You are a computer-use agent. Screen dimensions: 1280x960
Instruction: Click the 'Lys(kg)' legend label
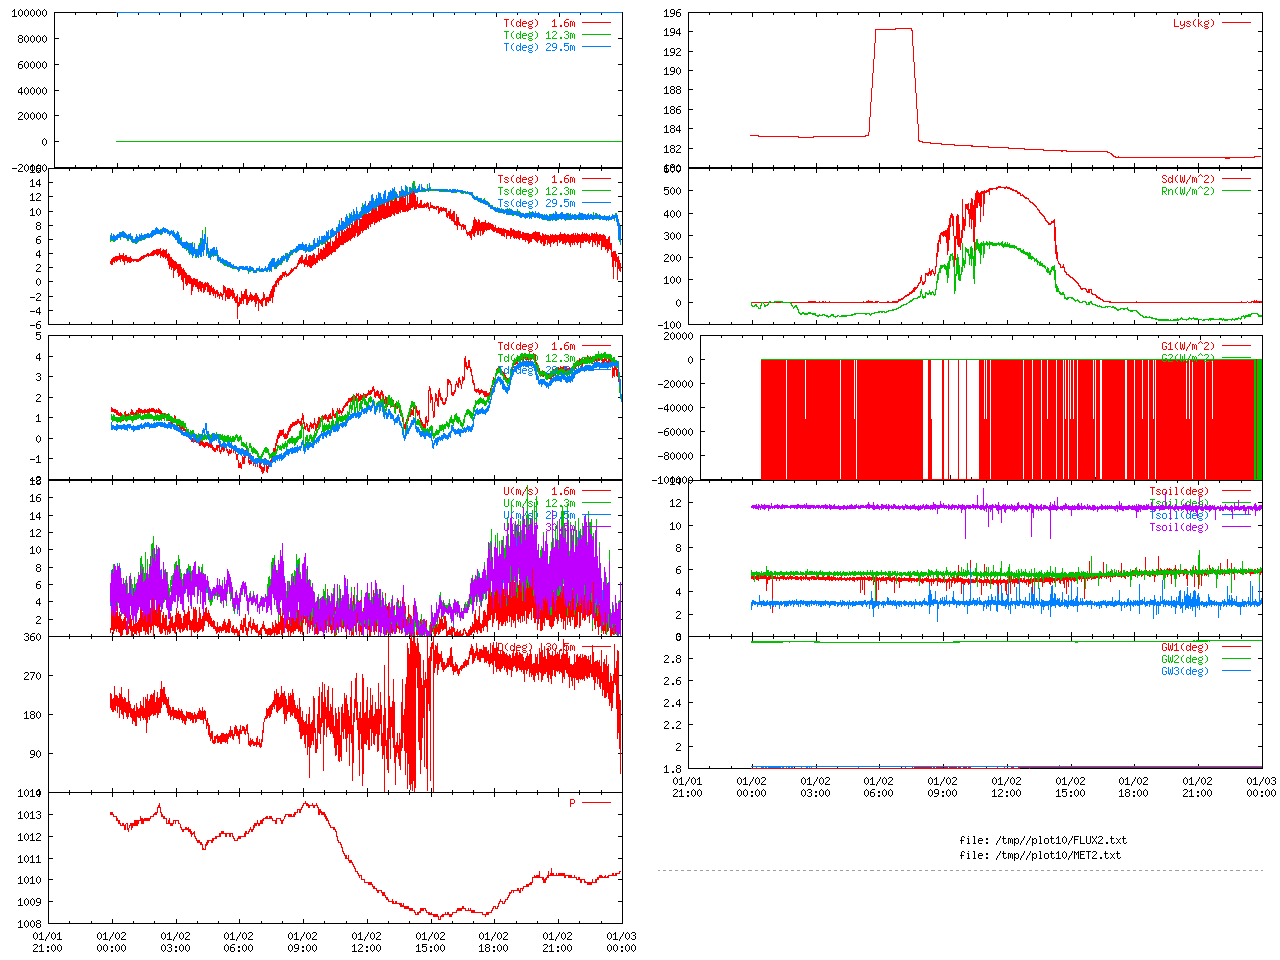point(1194,23)
